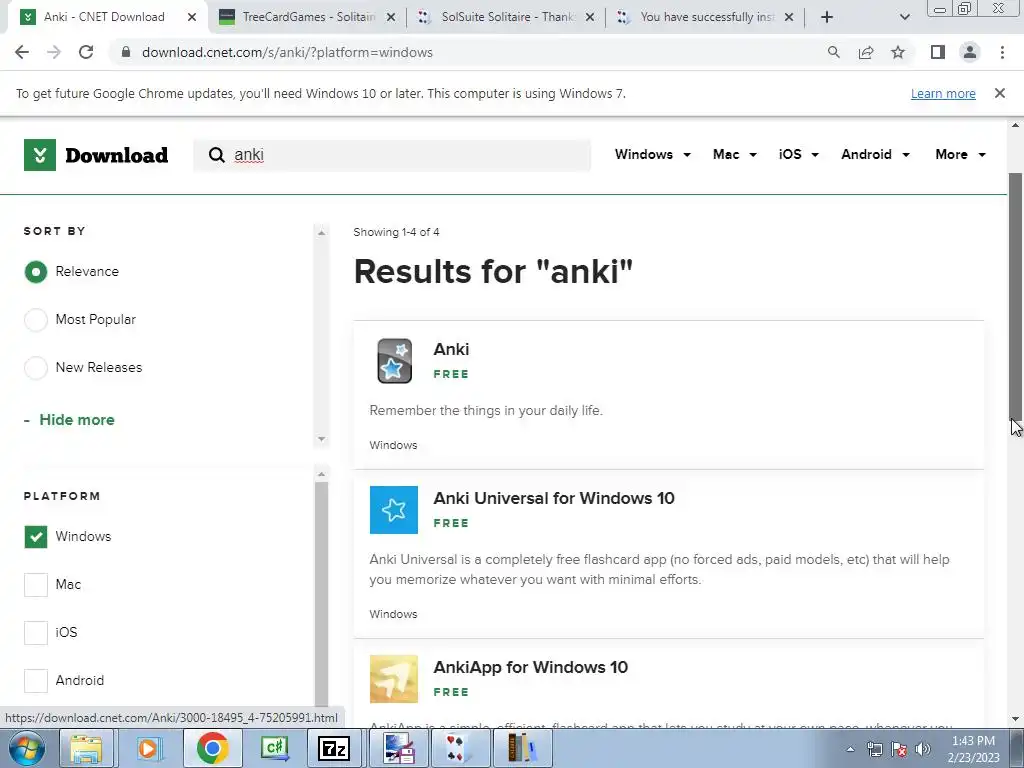
Task: Click platform filter panel scrollbar
Action: pyautogui.click(x=321, y=592)
